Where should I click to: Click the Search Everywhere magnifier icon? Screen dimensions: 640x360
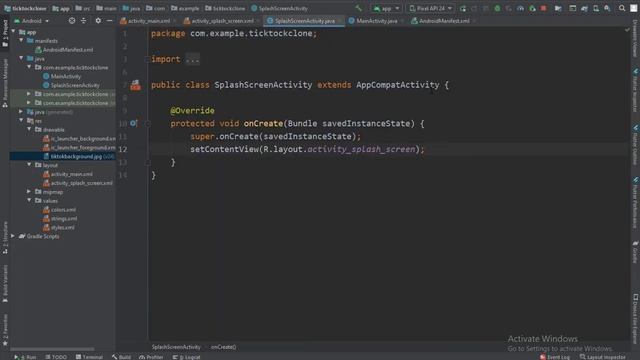[622, 8]
